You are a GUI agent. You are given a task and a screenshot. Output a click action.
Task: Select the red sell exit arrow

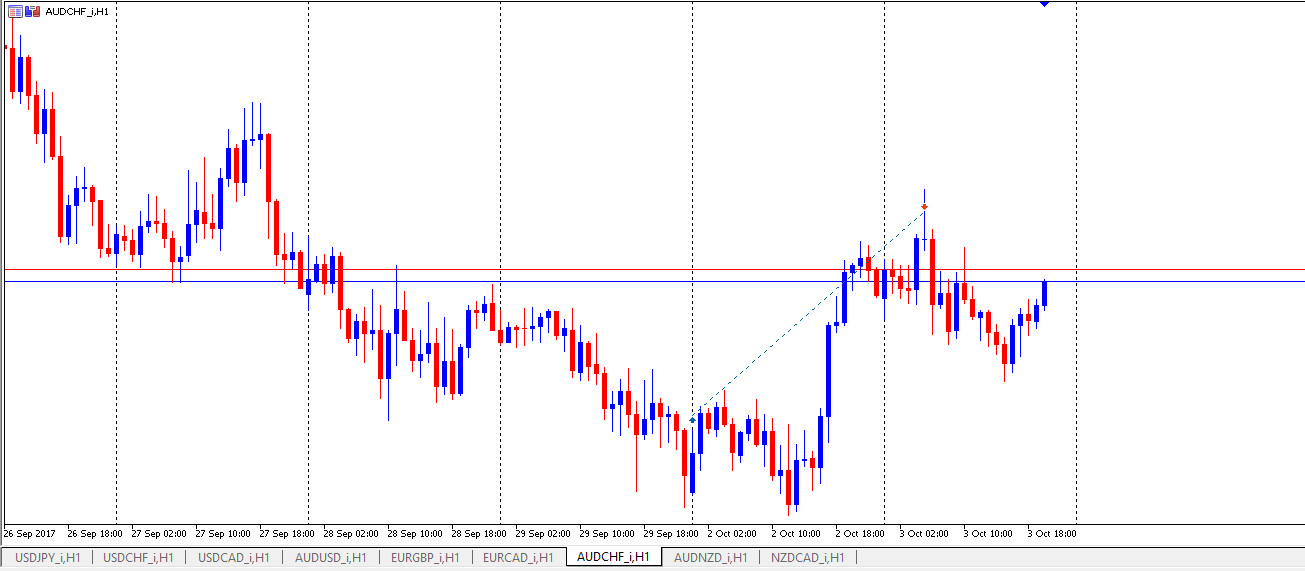[x=924, y=207]
